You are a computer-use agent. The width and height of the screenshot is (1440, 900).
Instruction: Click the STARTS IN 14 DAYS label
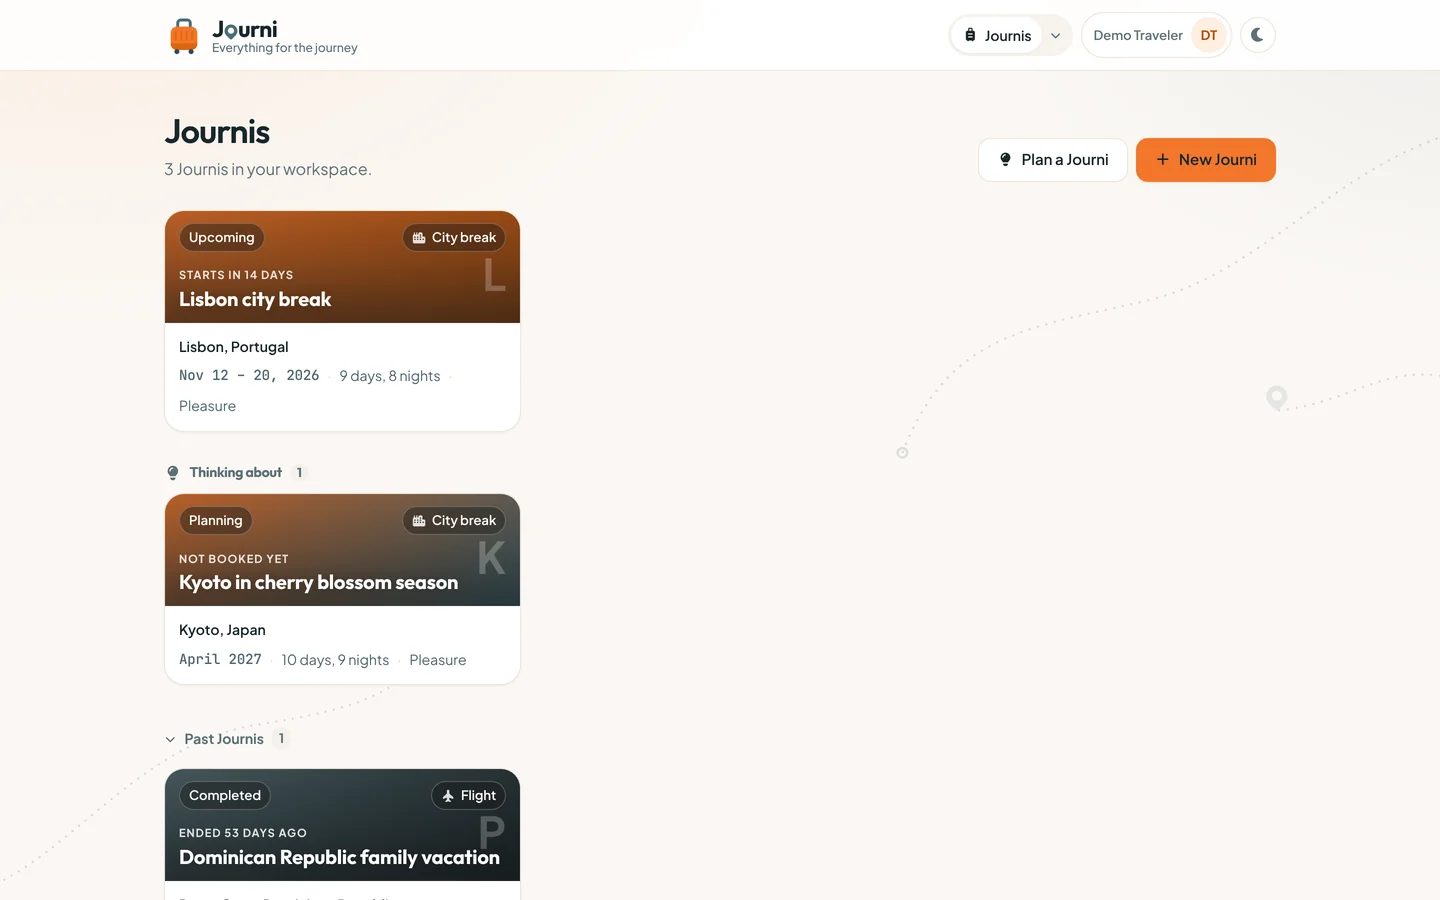tap(236, 275)
